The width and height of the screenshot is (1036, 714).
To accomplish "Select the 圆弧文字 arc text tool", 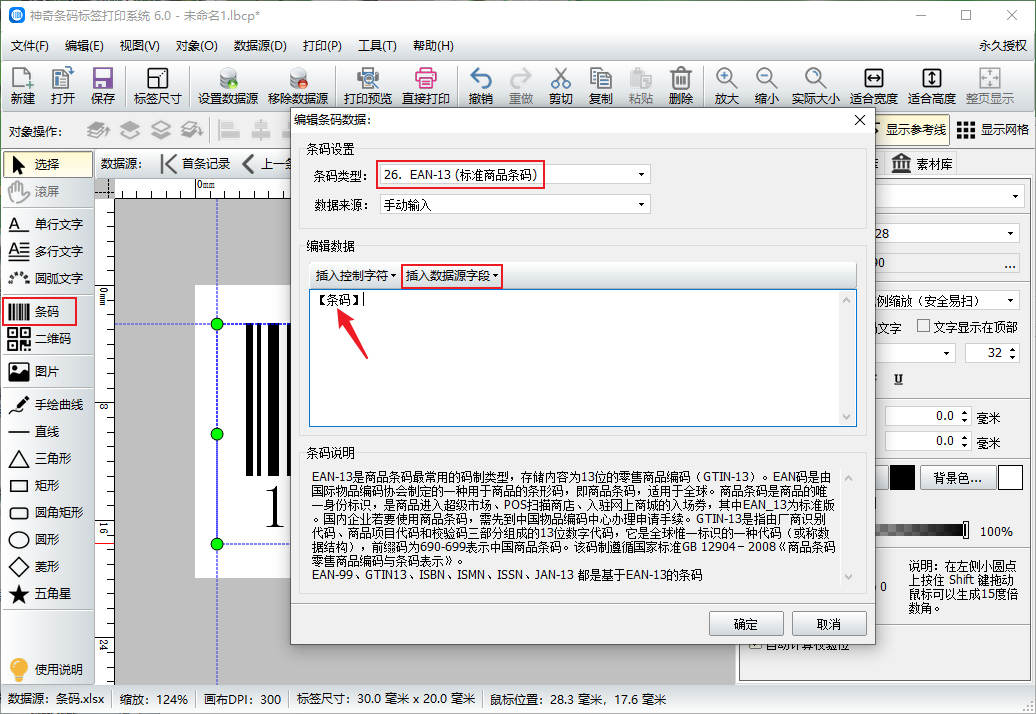I will (48, 279).
